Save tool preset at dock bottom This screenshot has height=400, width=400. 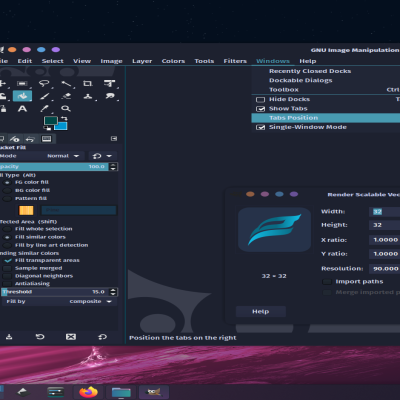click(9, 337)
